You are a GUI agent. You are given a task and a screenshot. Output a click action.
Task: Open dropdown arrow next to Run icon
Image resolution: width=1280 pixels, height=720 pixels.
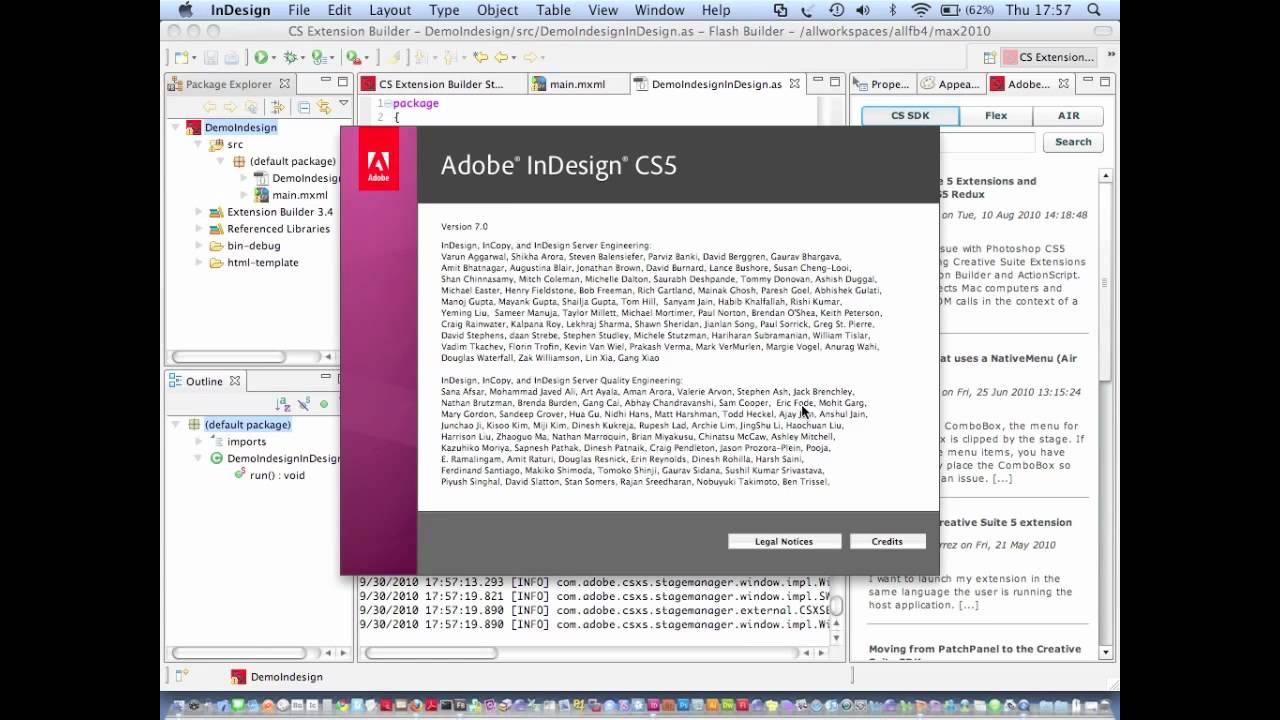click(275, 58)
